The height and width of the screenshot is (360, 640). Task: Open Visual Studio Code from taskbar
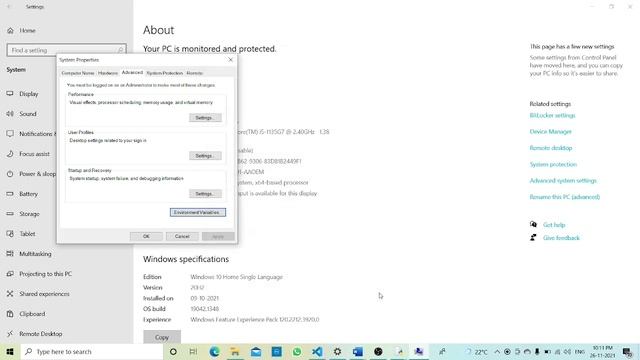tap(317, 351)
